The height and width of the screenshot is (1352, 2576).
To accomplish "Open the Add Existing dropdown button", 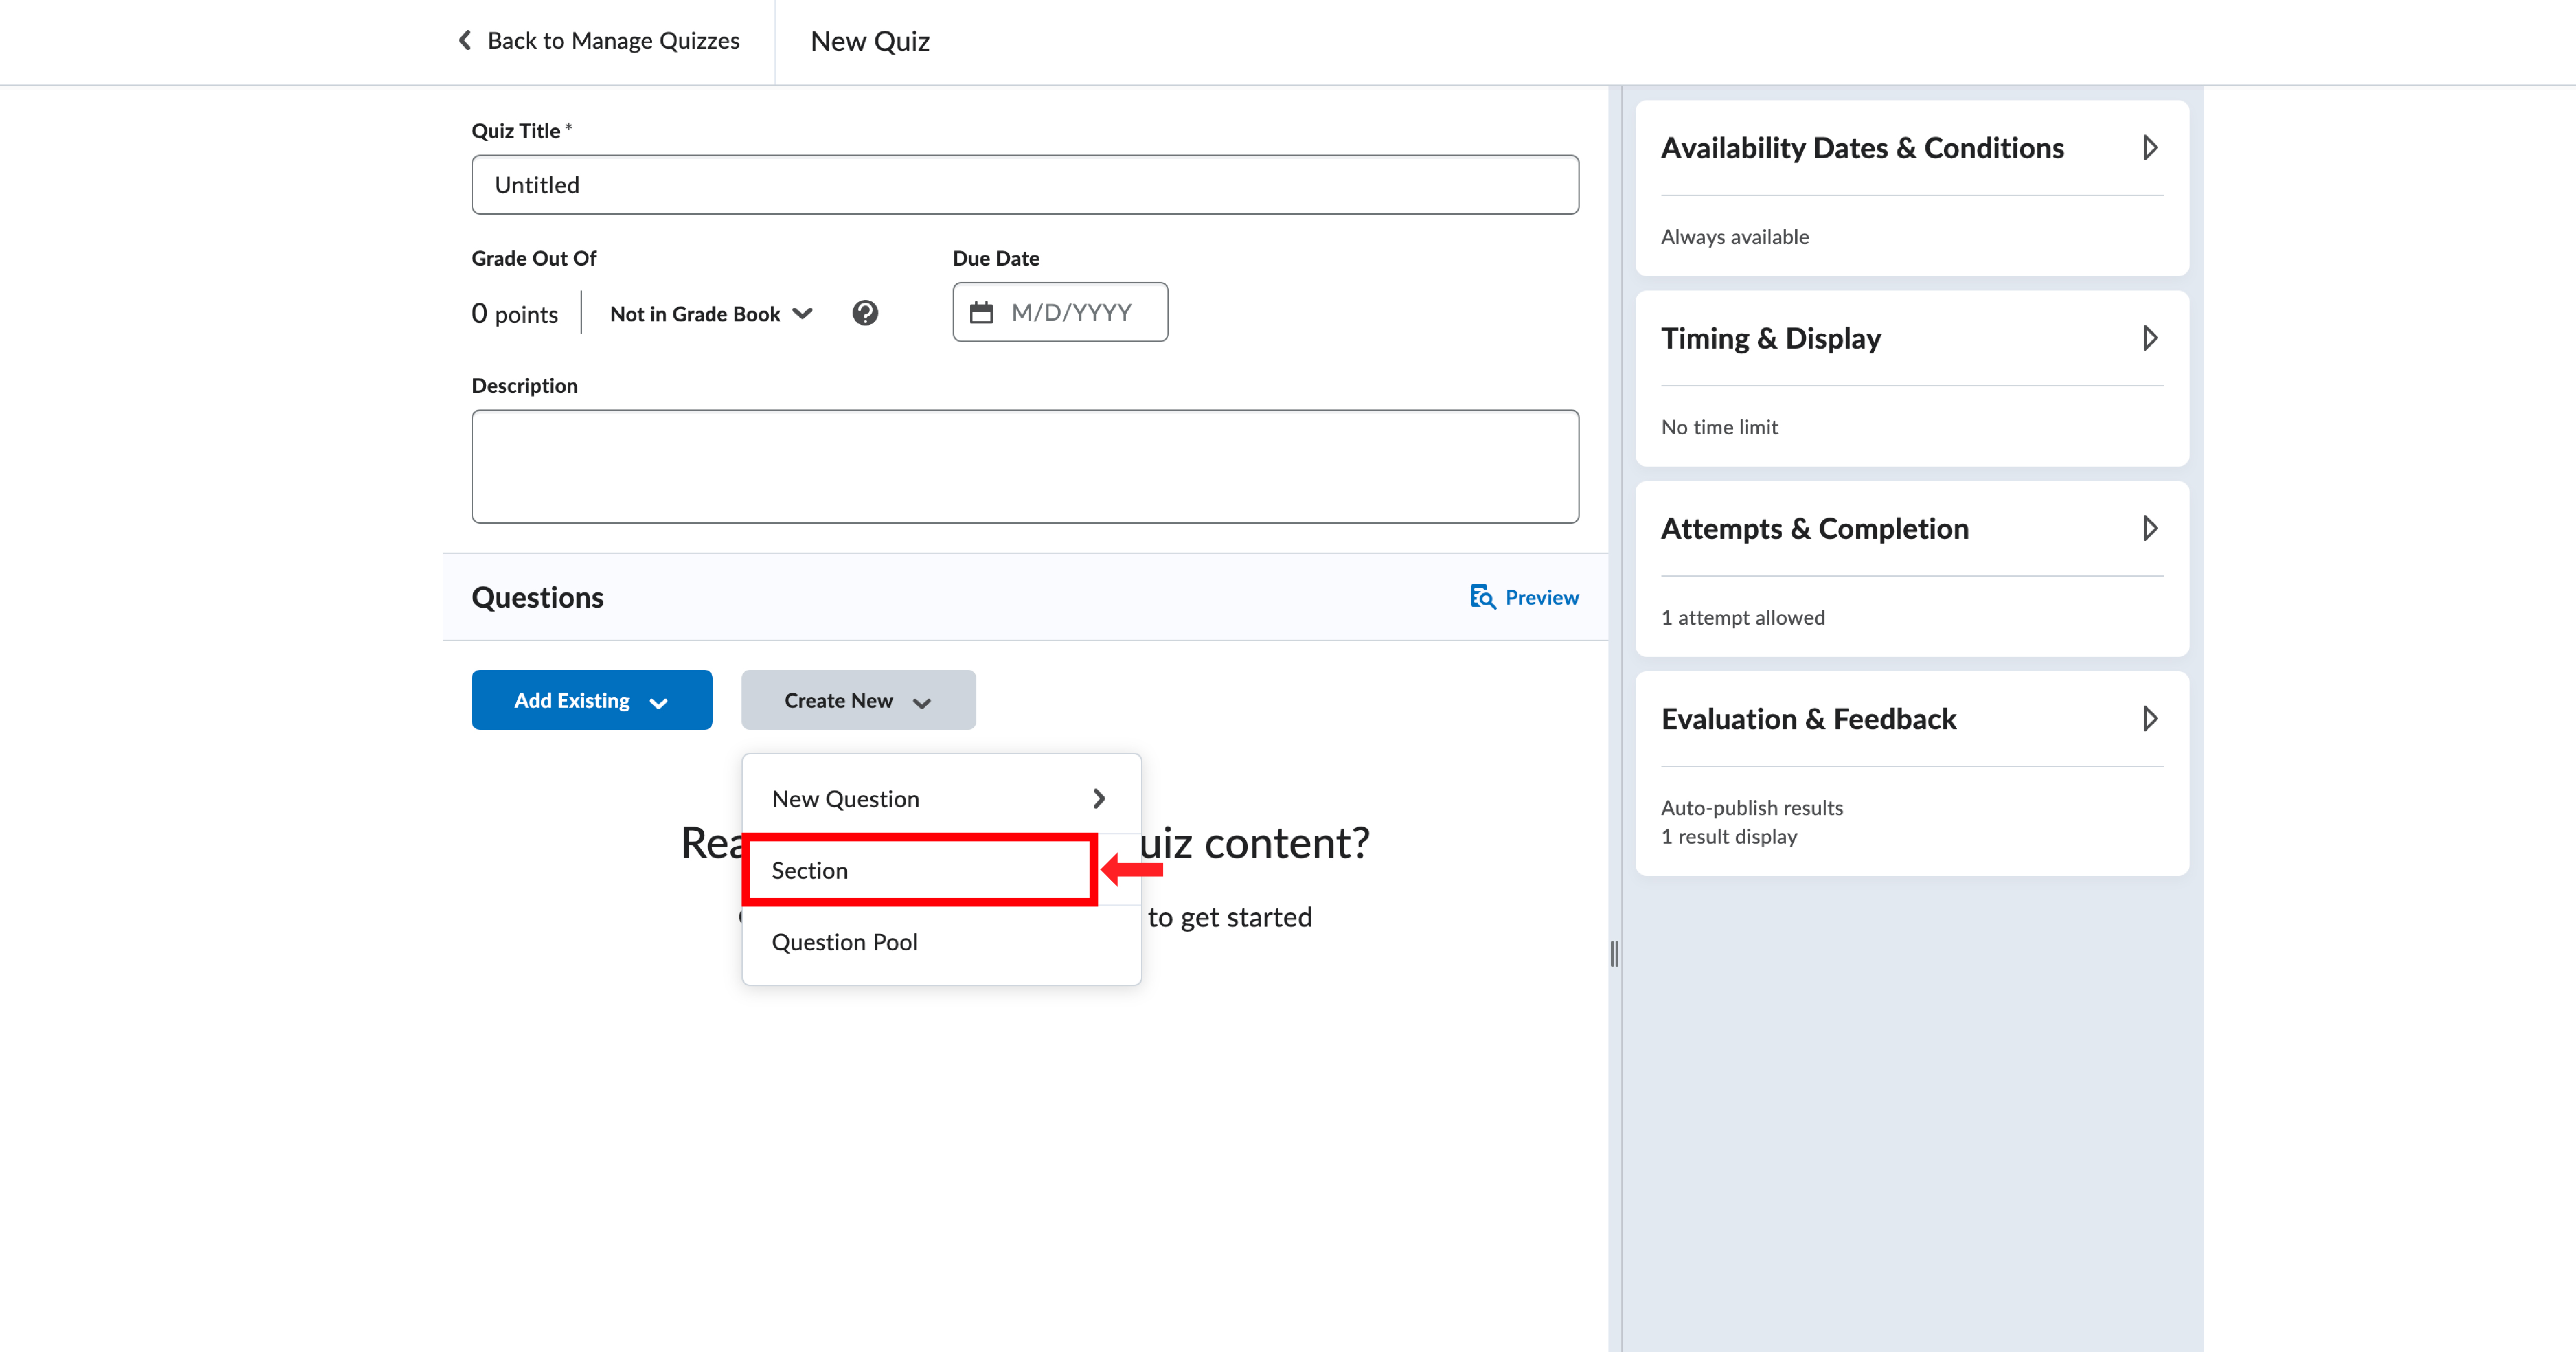I will point(591,700).
